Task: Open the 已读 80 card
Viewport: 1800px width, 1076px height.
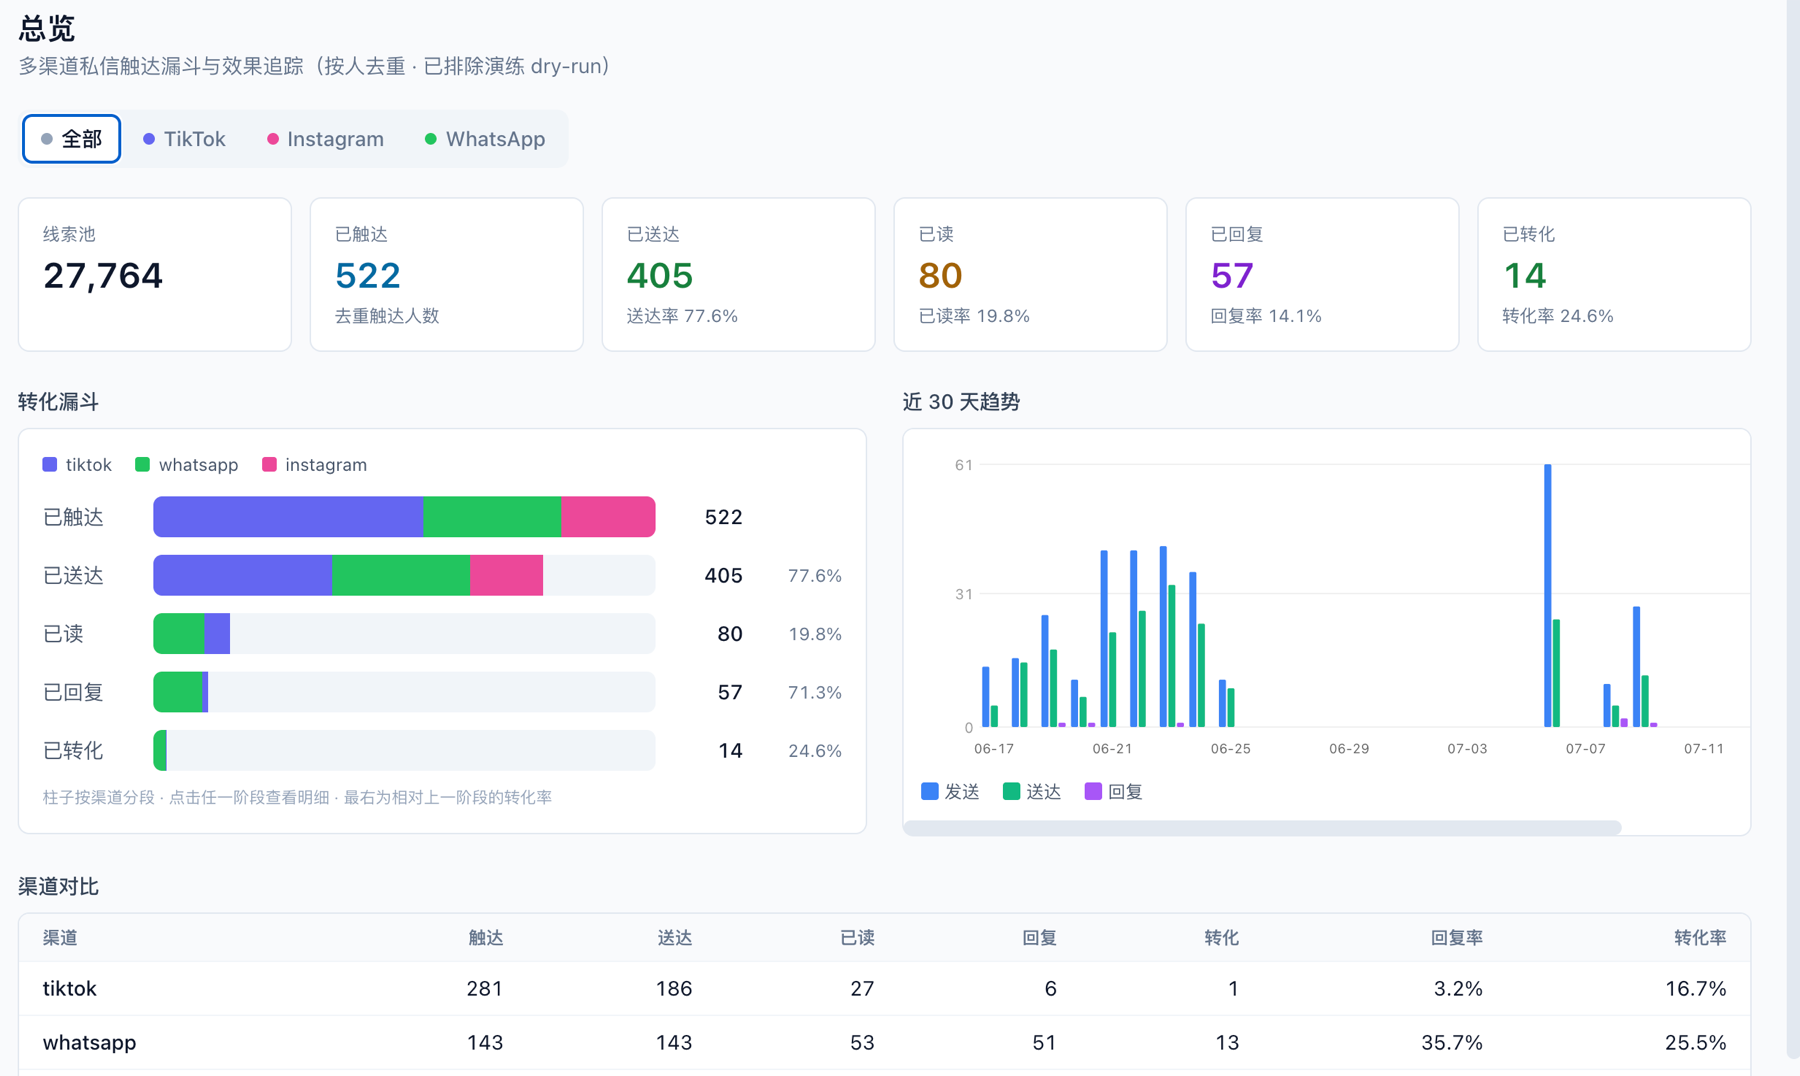Action: point(1030,274)
